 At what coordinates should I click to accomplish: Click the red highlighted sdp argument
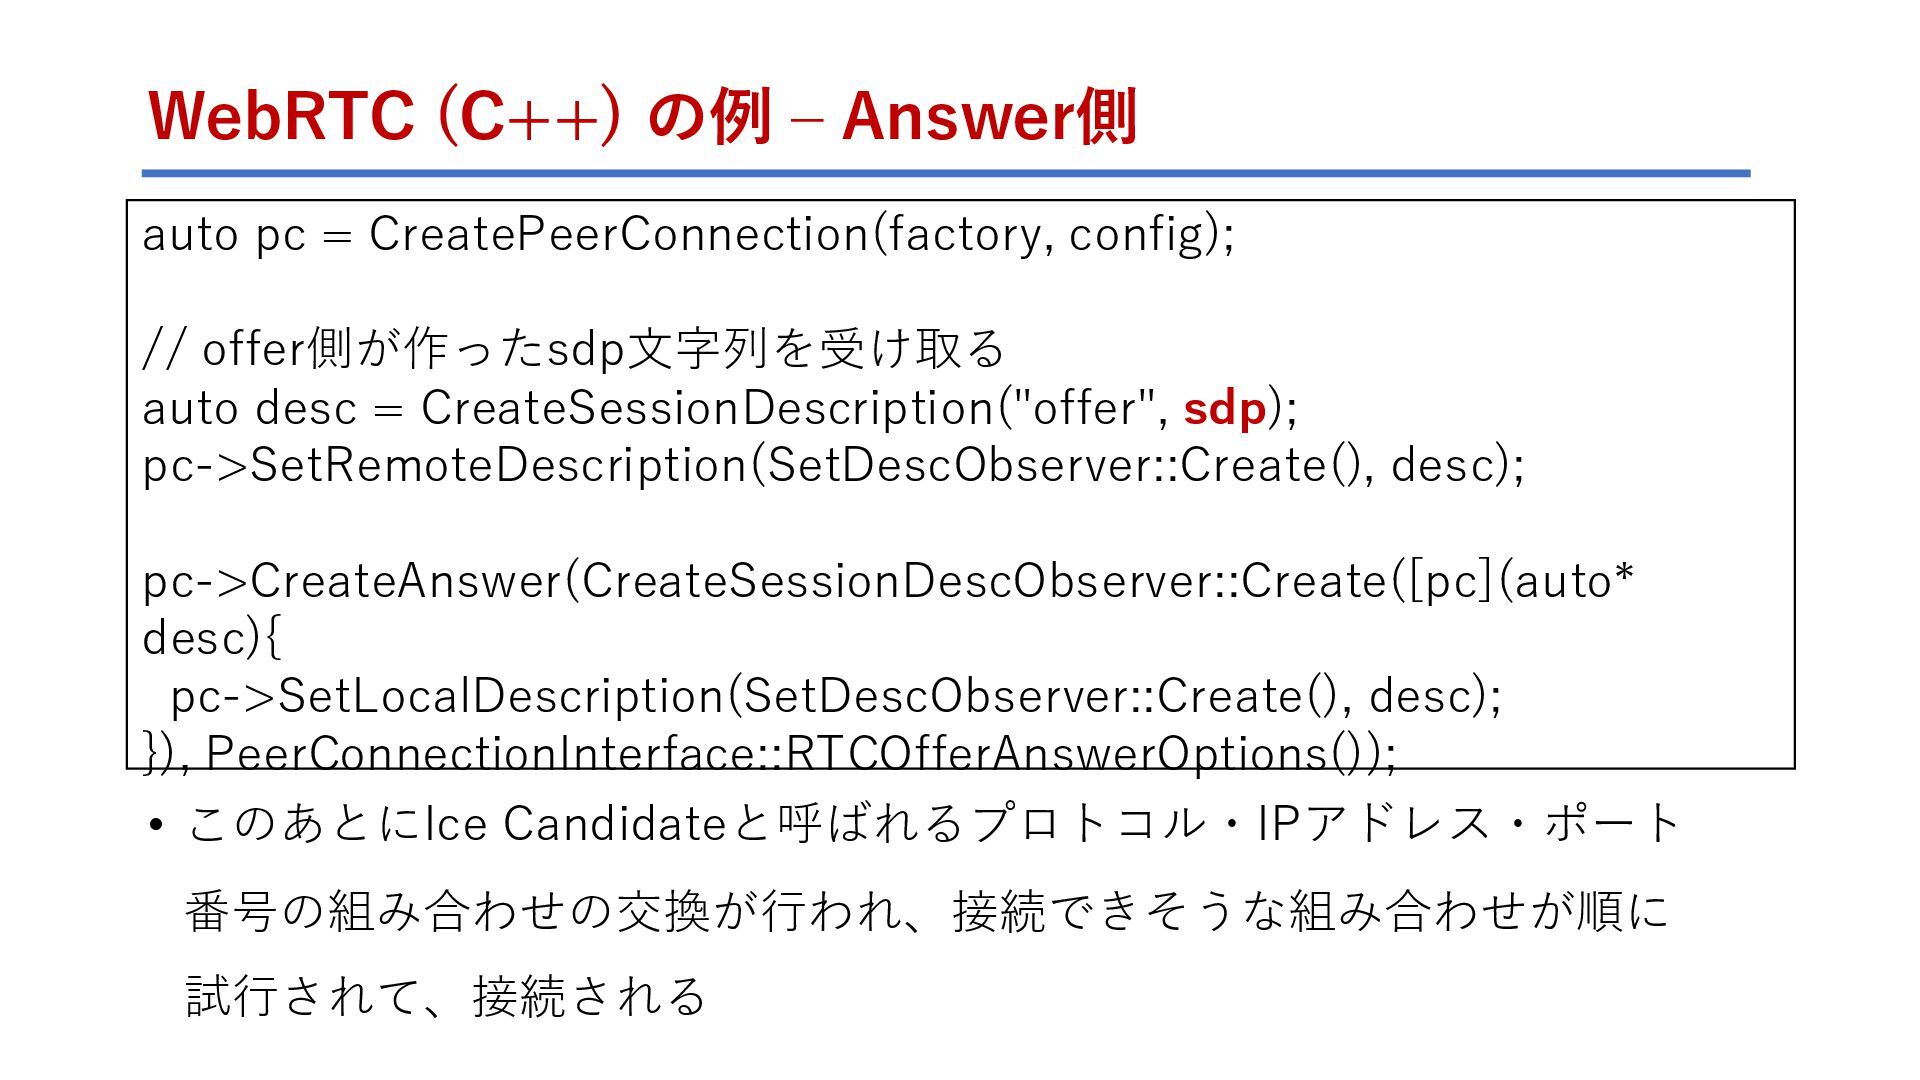tap(1225, 408)
